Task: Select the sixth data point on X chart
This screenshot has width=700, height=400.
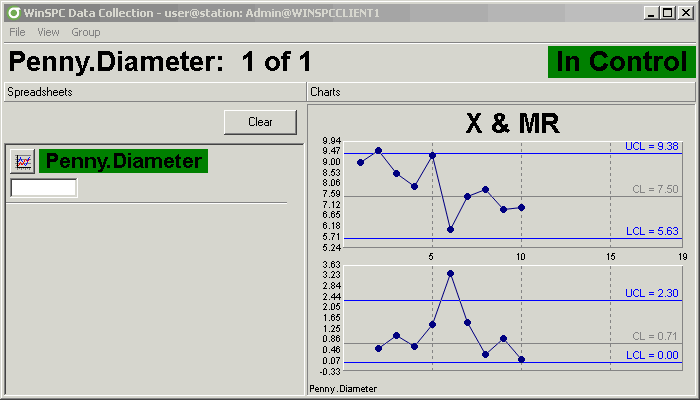Action: (x=450, y=229)
